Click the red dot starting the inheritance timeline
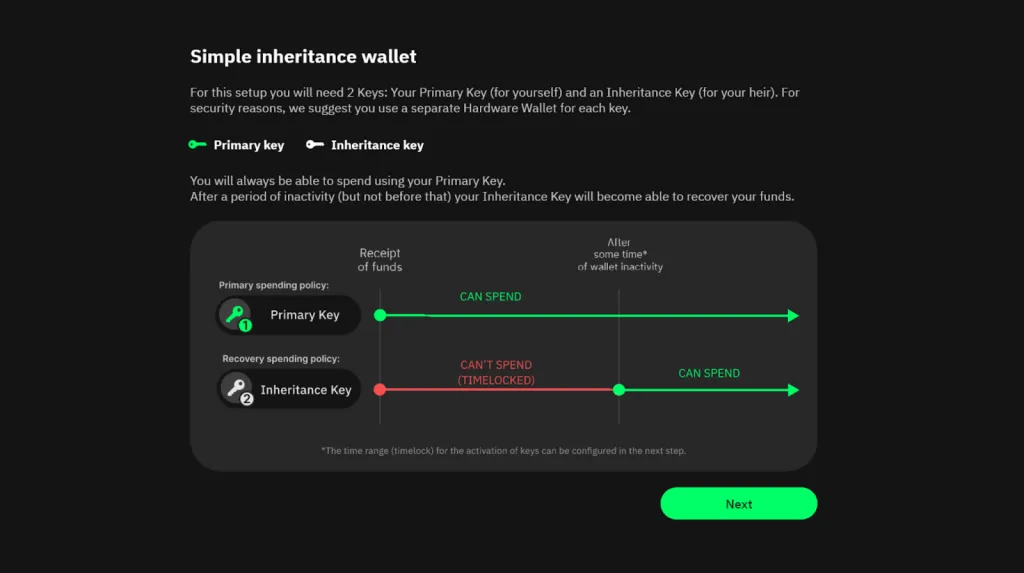Screen dimensions: 1024x573 380,389
